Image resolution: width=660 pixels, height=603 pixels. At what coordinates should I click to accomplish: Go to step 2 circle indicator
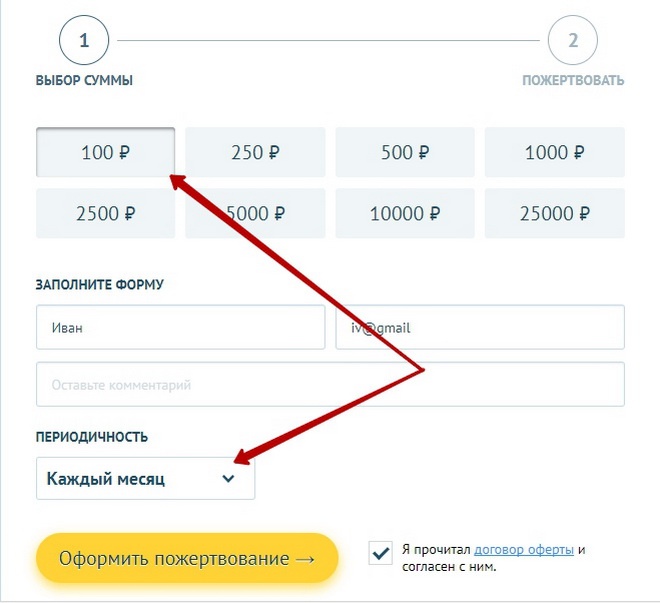(573, 41)
